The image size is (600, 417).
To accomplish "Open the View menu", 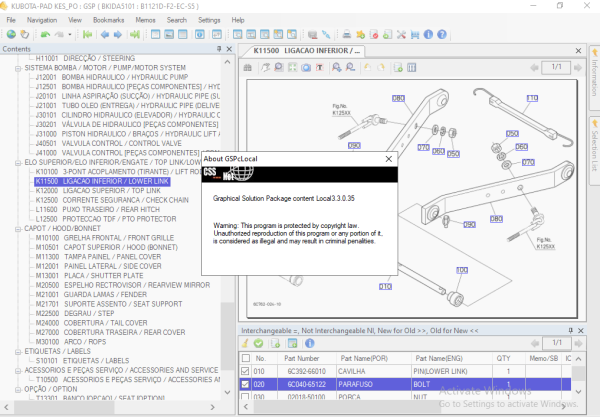I will [x=75, y=20].
